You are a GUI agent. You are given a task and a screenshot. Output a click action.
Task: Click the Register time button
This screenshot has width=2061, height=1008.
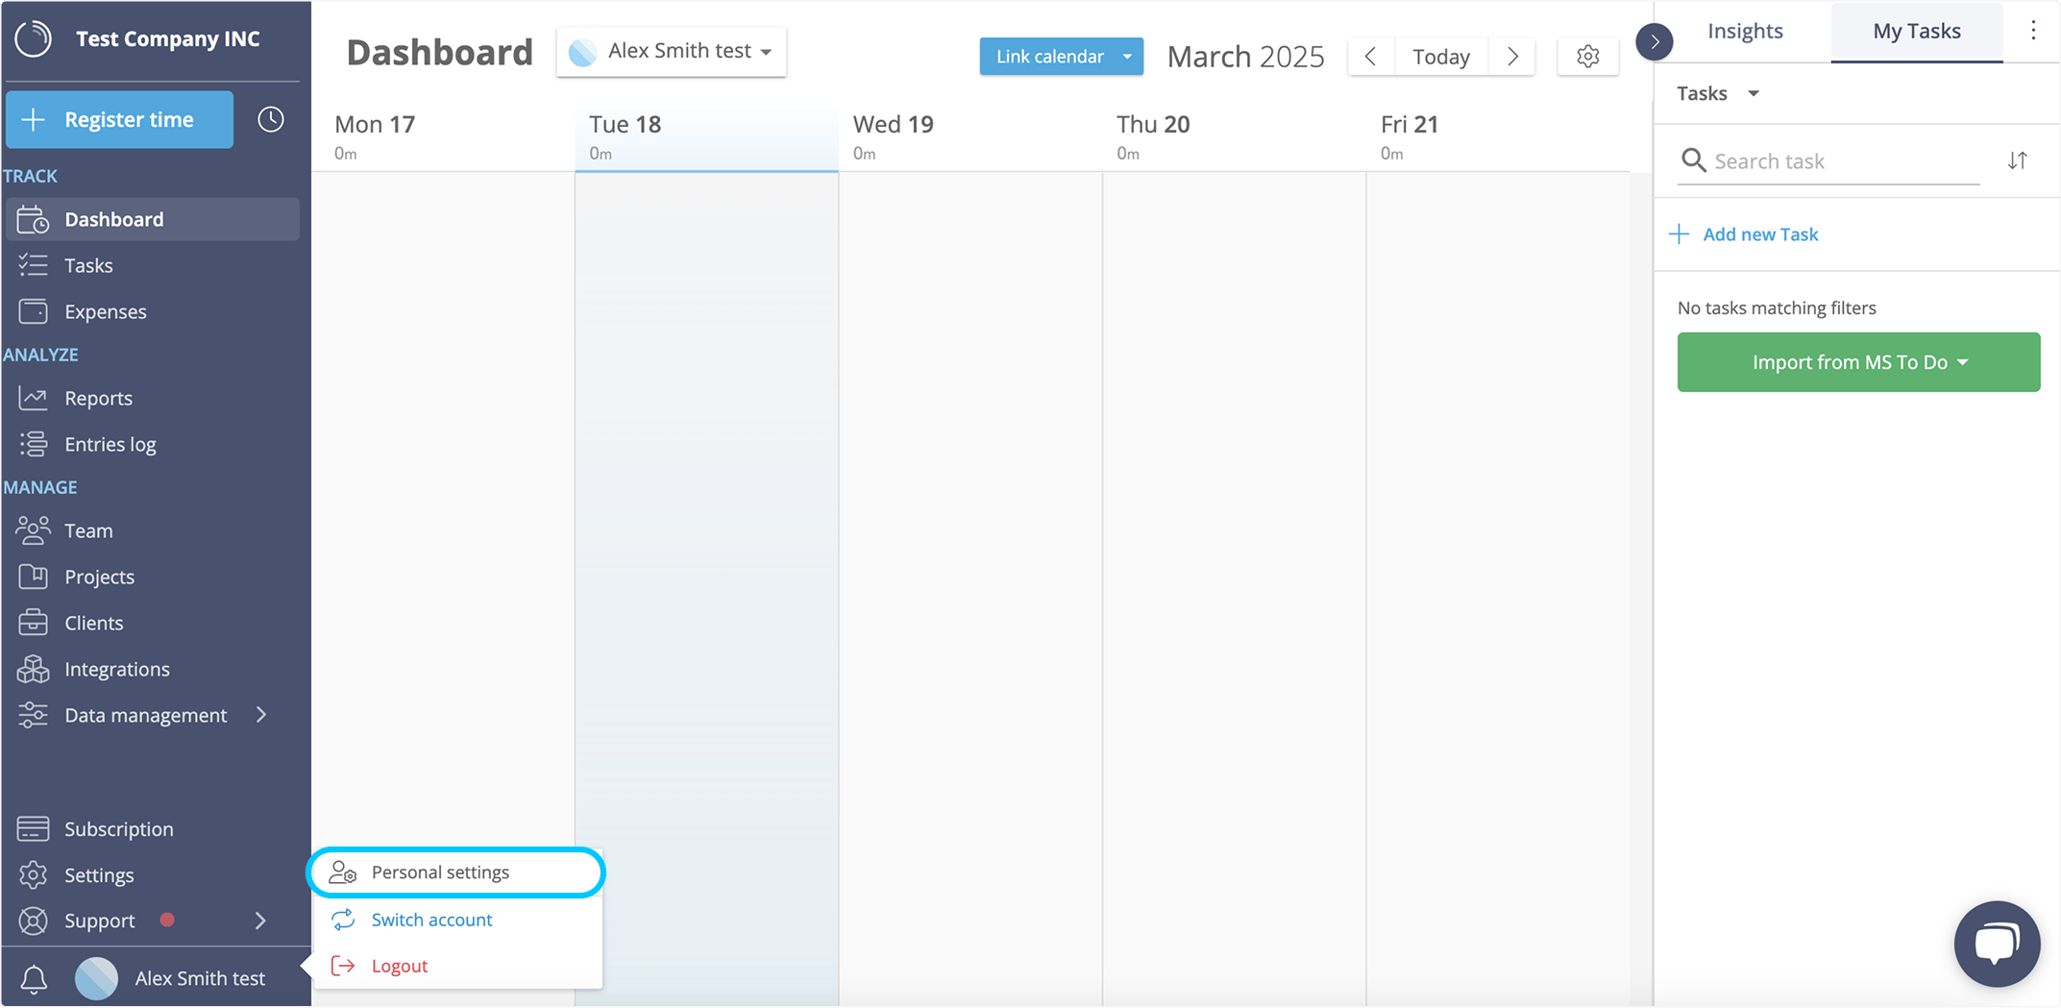[119, 119]
